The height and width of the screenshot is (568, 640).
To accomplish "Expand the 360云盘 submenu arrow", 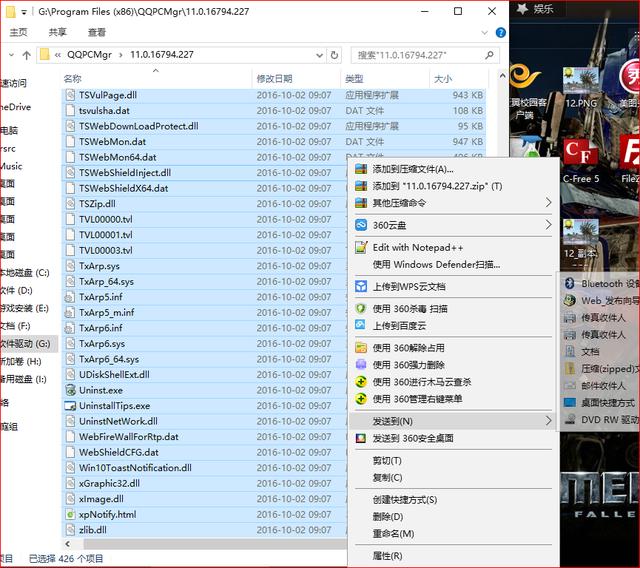I will (549, 225).
